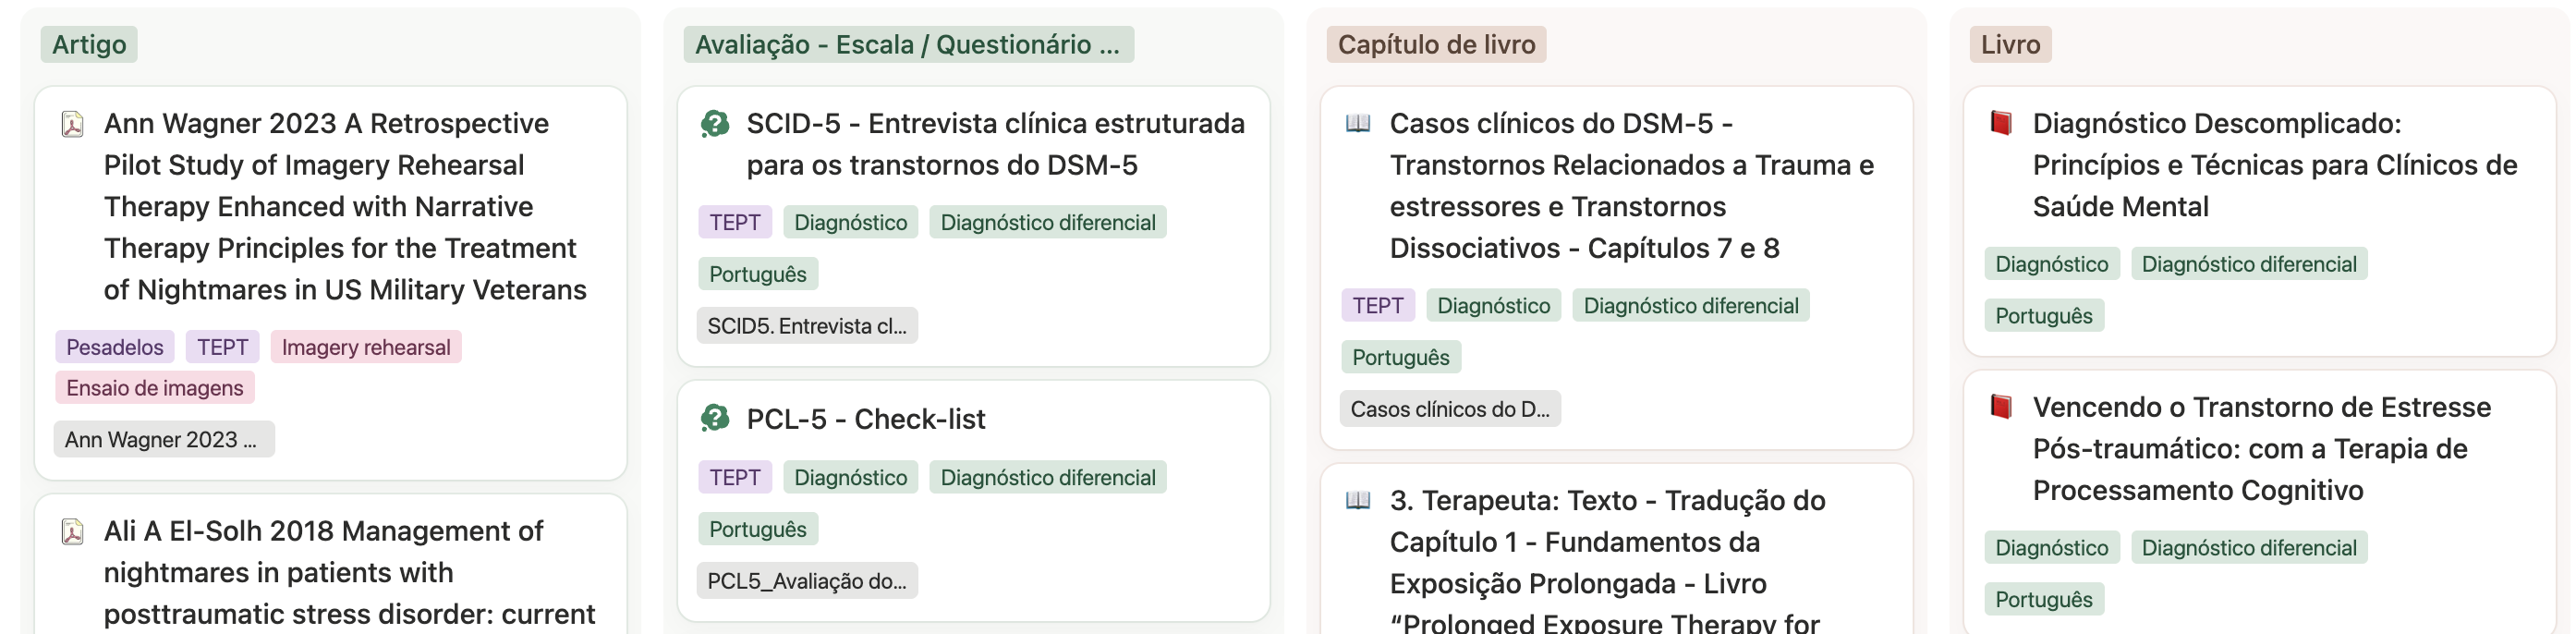This screenshot has width=2576, height=634.
Task: Open the PCL5_Avaliação do... file attachment
Action: 807,581
